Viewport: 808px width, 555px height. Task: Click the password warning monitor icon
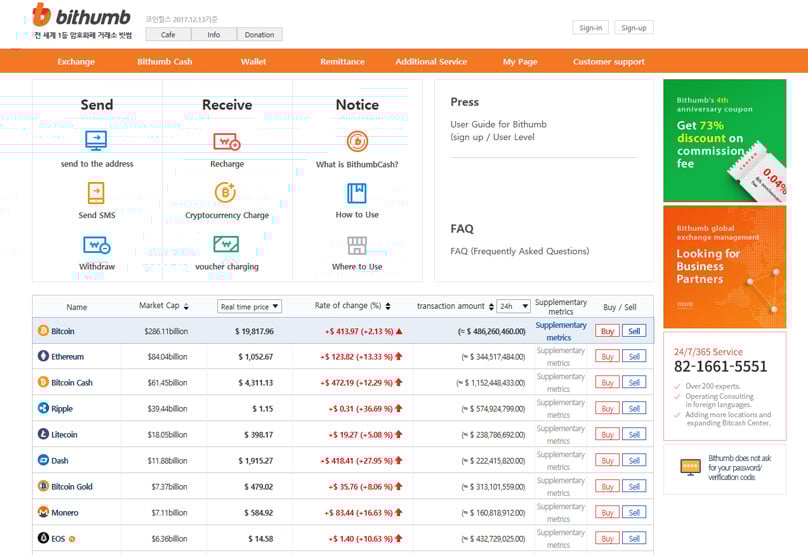690,467
